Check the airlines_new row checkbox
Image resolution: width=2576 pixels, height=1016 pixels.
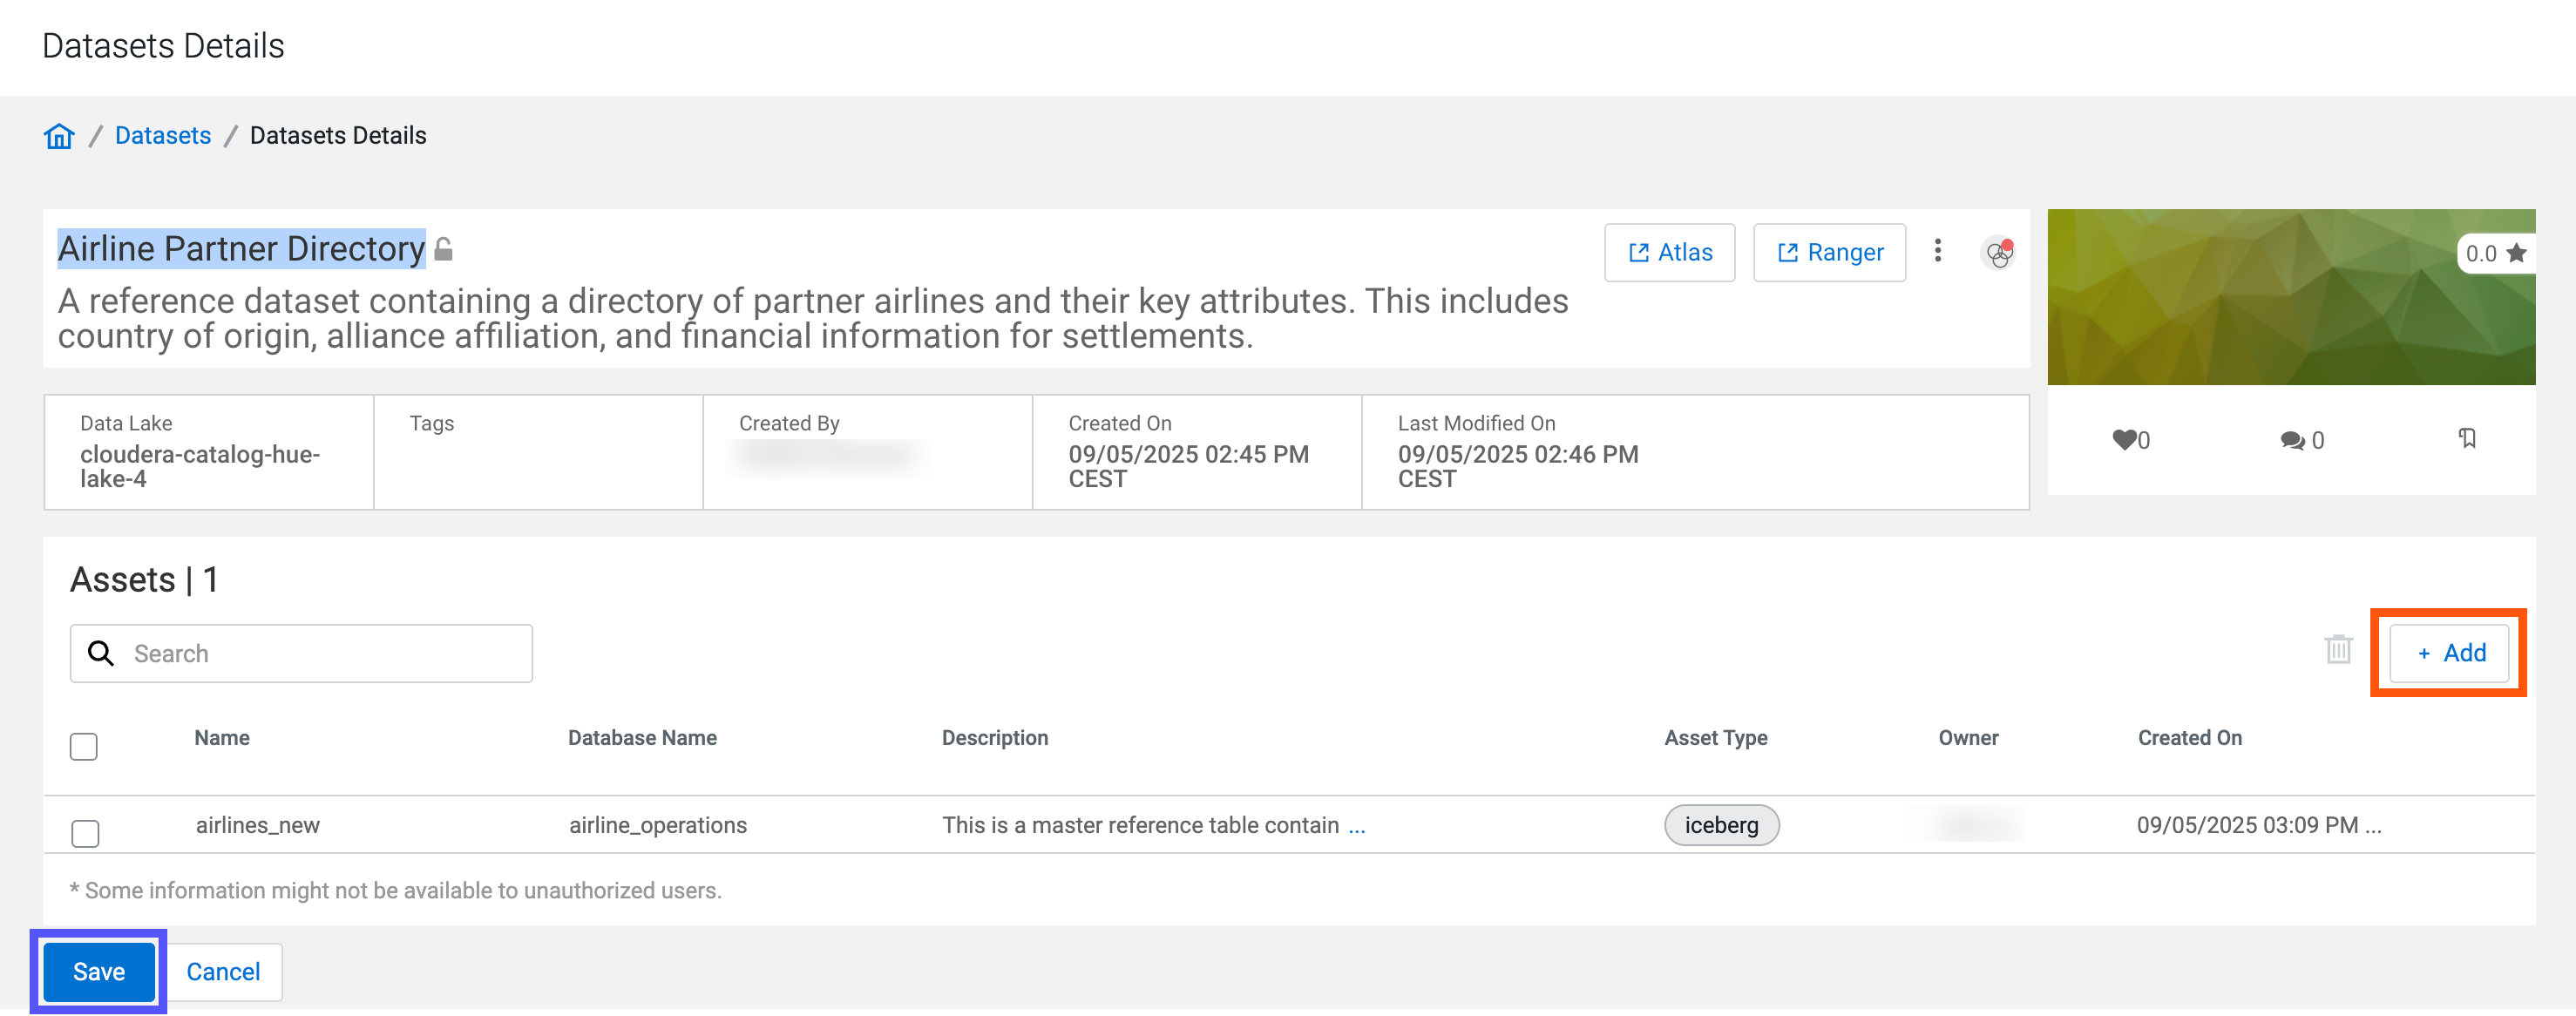coord(86,832)
